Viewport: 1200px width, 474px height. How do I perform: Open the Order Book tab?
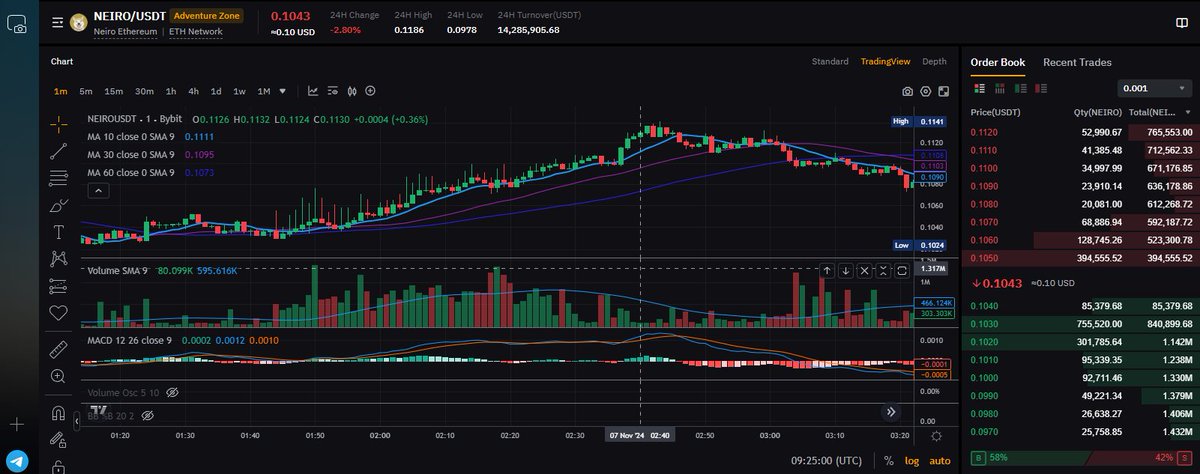point(998,62)
